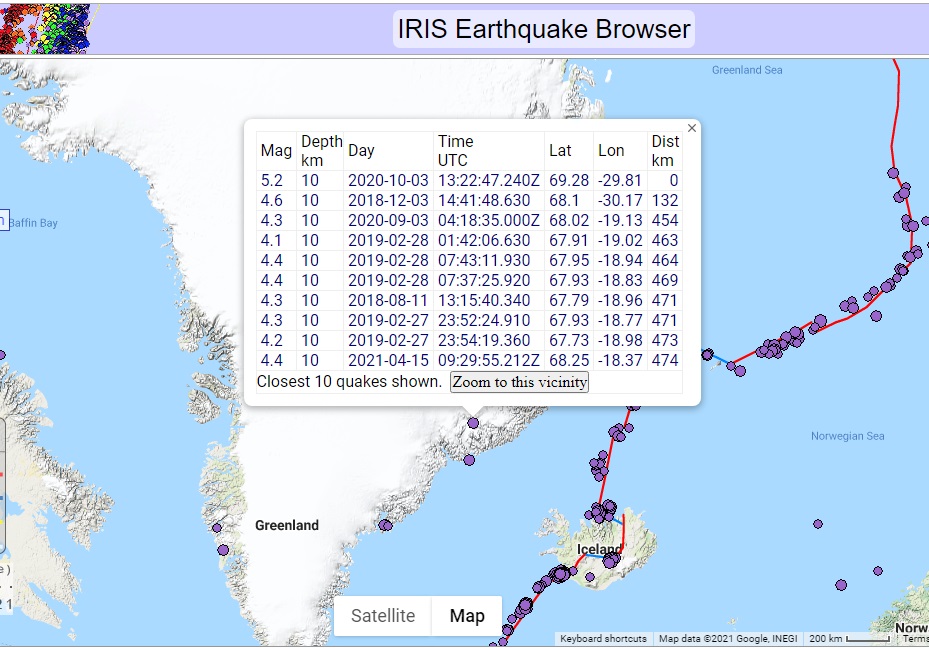Switch to Satellite view
This screenshot has width=929, height=648.
[x=383, y=615]
